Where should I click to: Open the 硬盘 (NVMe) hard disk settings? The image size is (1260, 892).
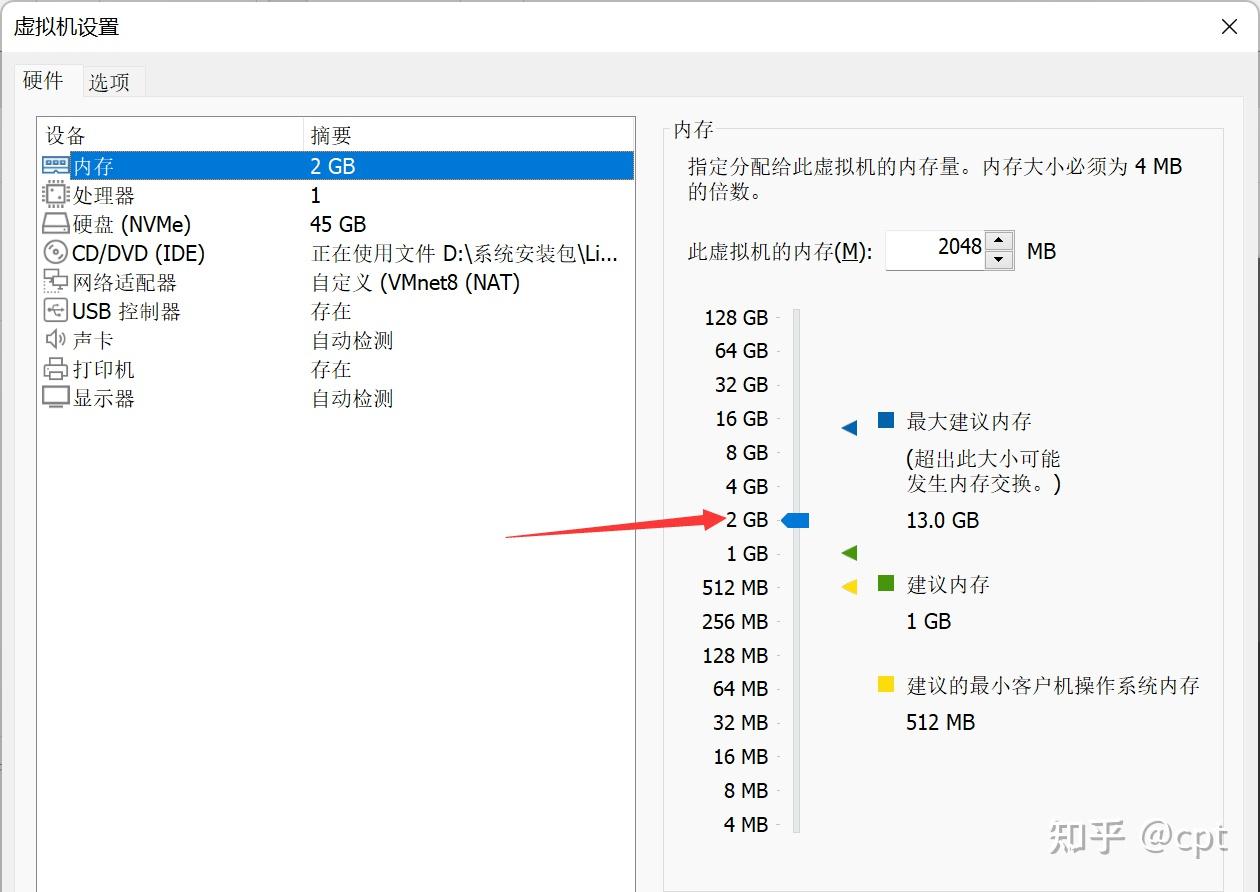pos(110,224)
